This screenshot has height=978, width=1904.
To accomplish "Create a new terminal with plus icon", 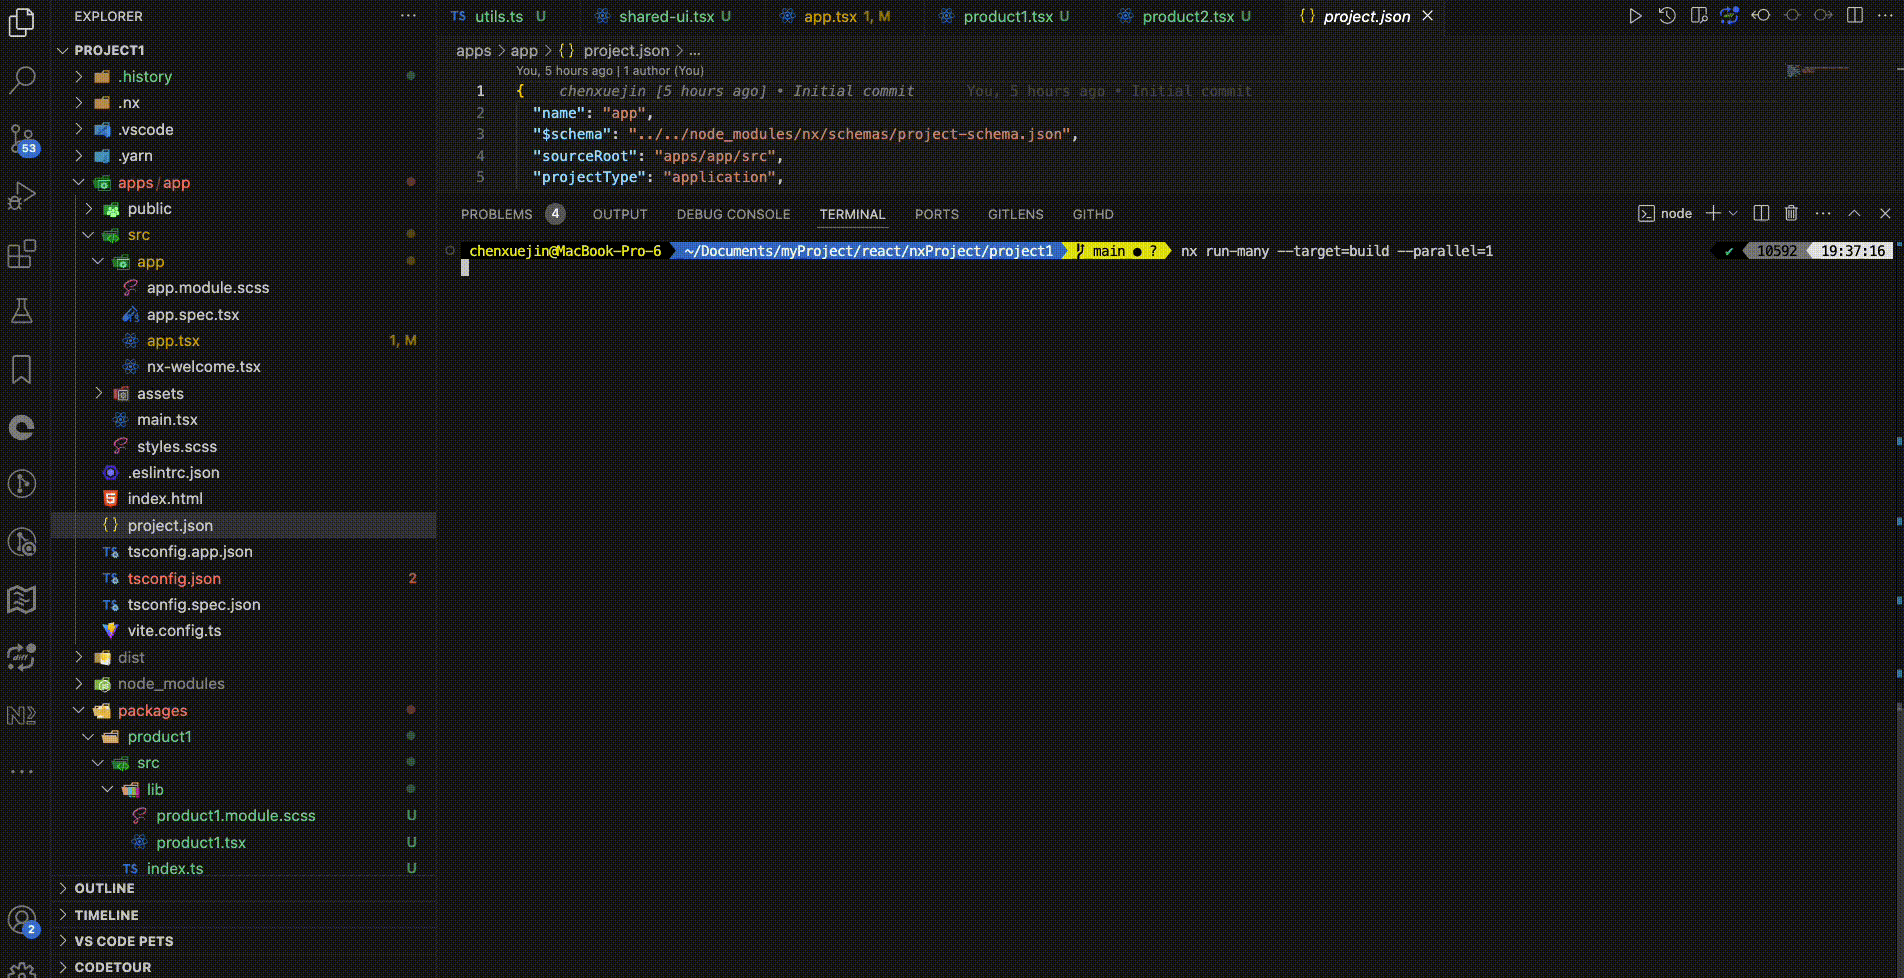I will pos(1713,213).
